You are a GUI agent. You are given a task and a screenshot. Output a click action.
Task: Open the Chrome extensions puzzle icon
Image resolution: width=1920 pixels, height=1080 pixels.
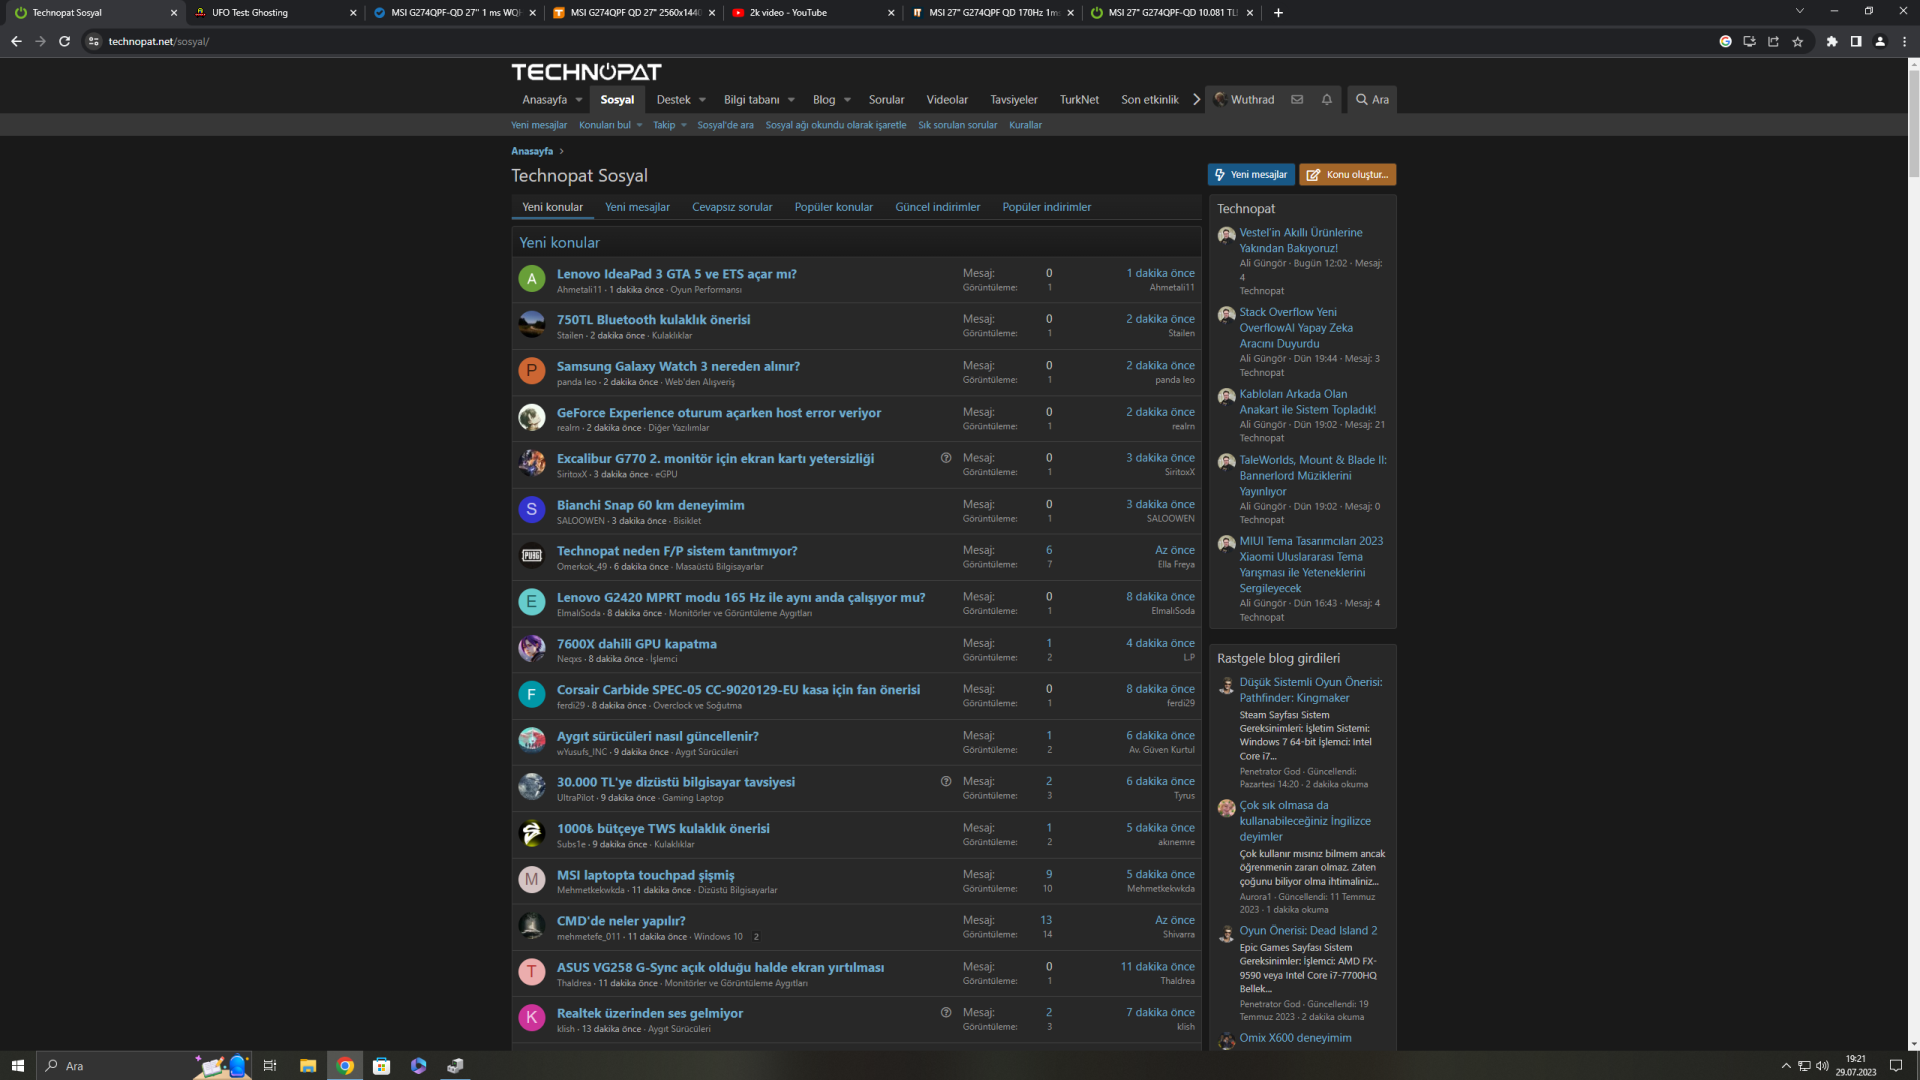click(1832, 42)
